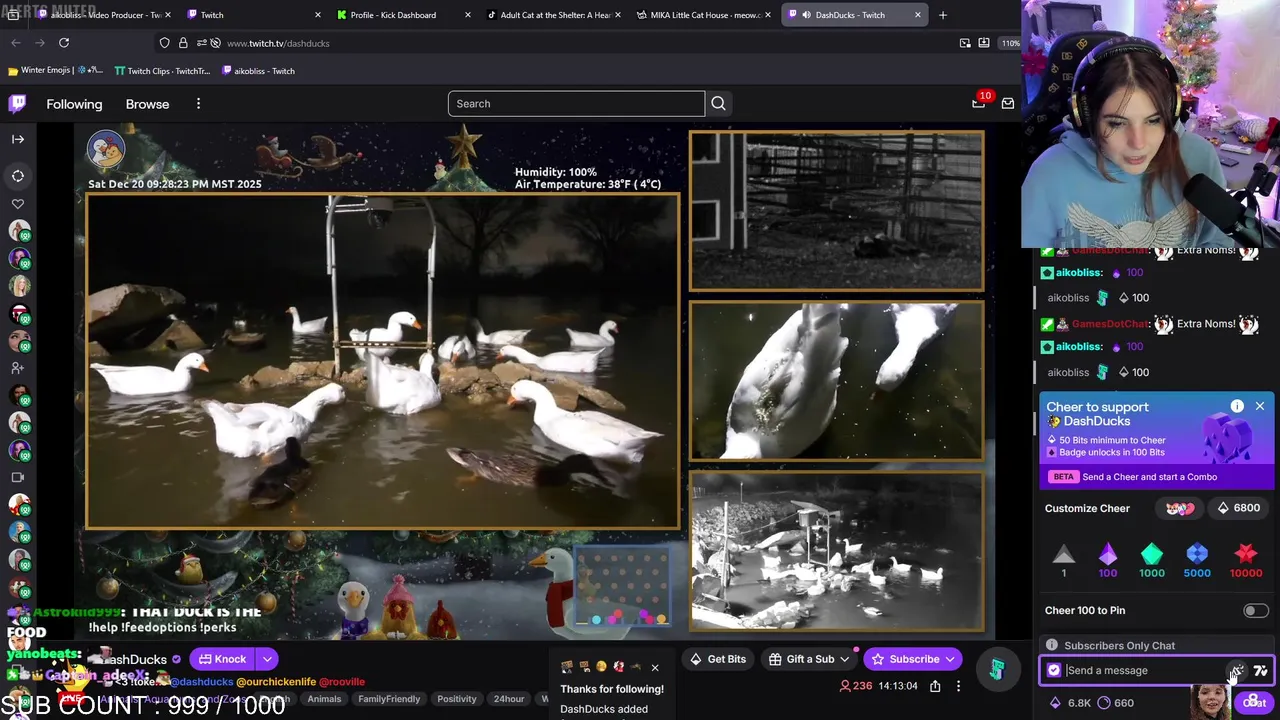Go back with the browser back arrow

pyautogui.click(x=16, y=43)
